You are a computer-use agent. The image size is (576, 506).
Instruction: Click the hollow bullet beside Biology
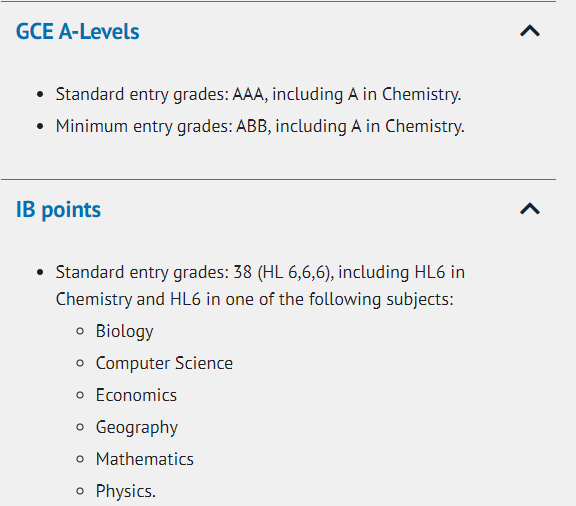80,331
